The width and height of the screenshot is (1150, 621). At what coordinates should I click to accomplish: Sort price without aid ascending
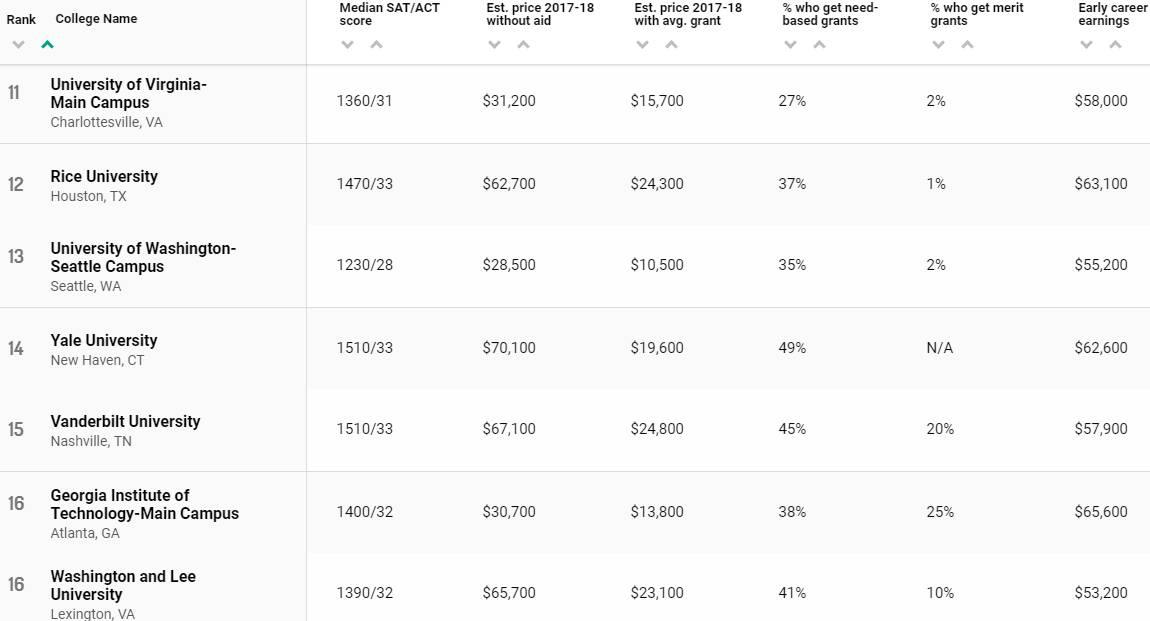tap(524, 45)
